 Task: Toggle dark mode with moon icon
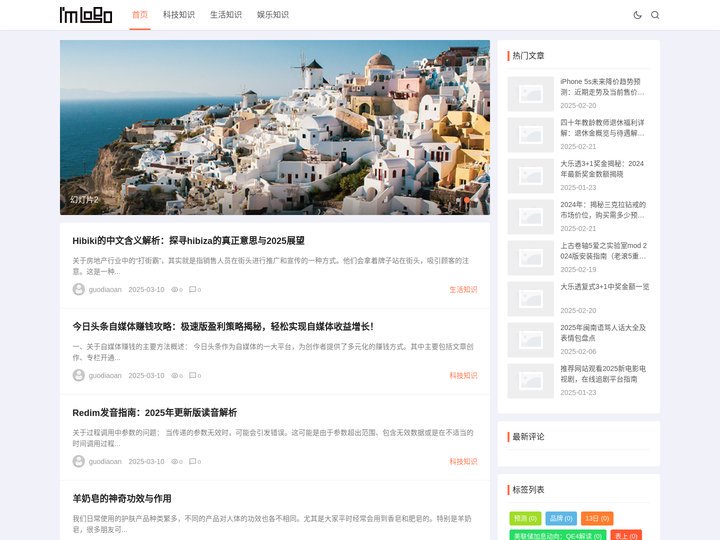[x=637, y=15]
